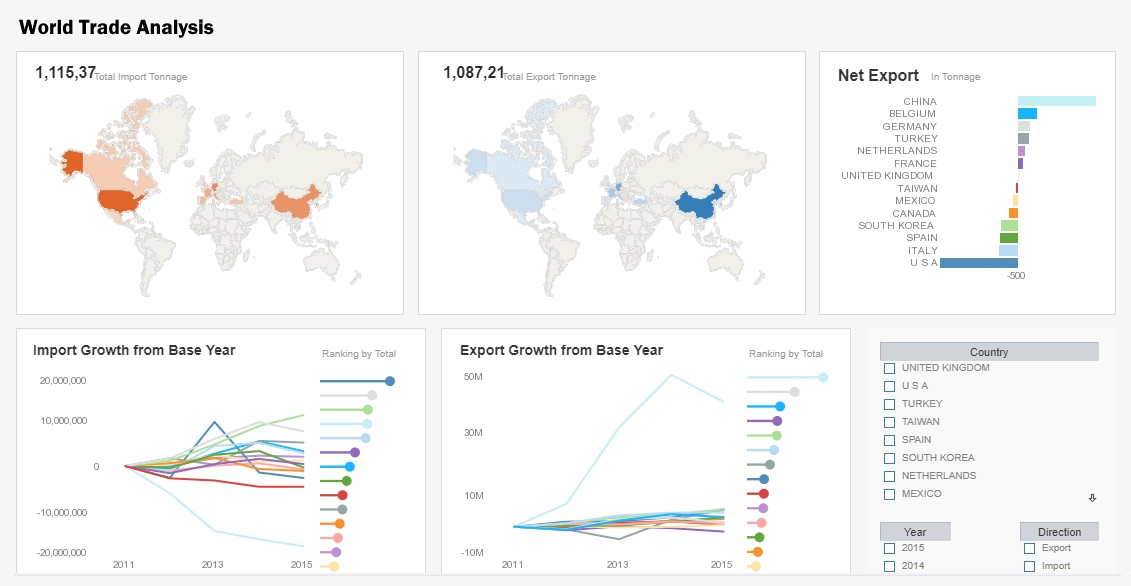The image size is (1131, 586).
Task: Tick the 2014 year checkbox
Action: [889, 566]
